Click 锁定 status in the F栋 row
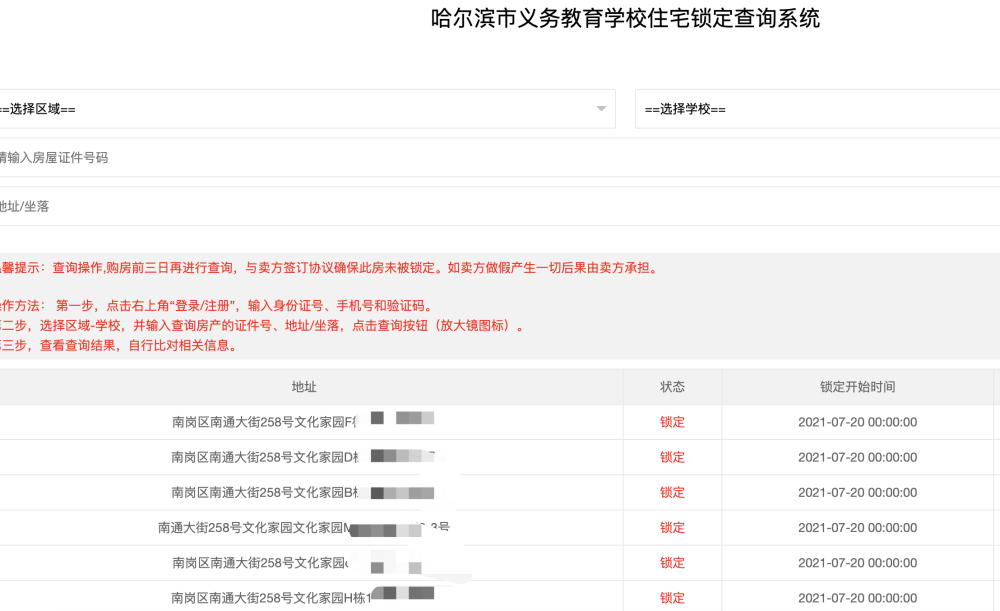The width and height of the screenshot is (1000, 611). pyautogui.click(x=672, y=422)
